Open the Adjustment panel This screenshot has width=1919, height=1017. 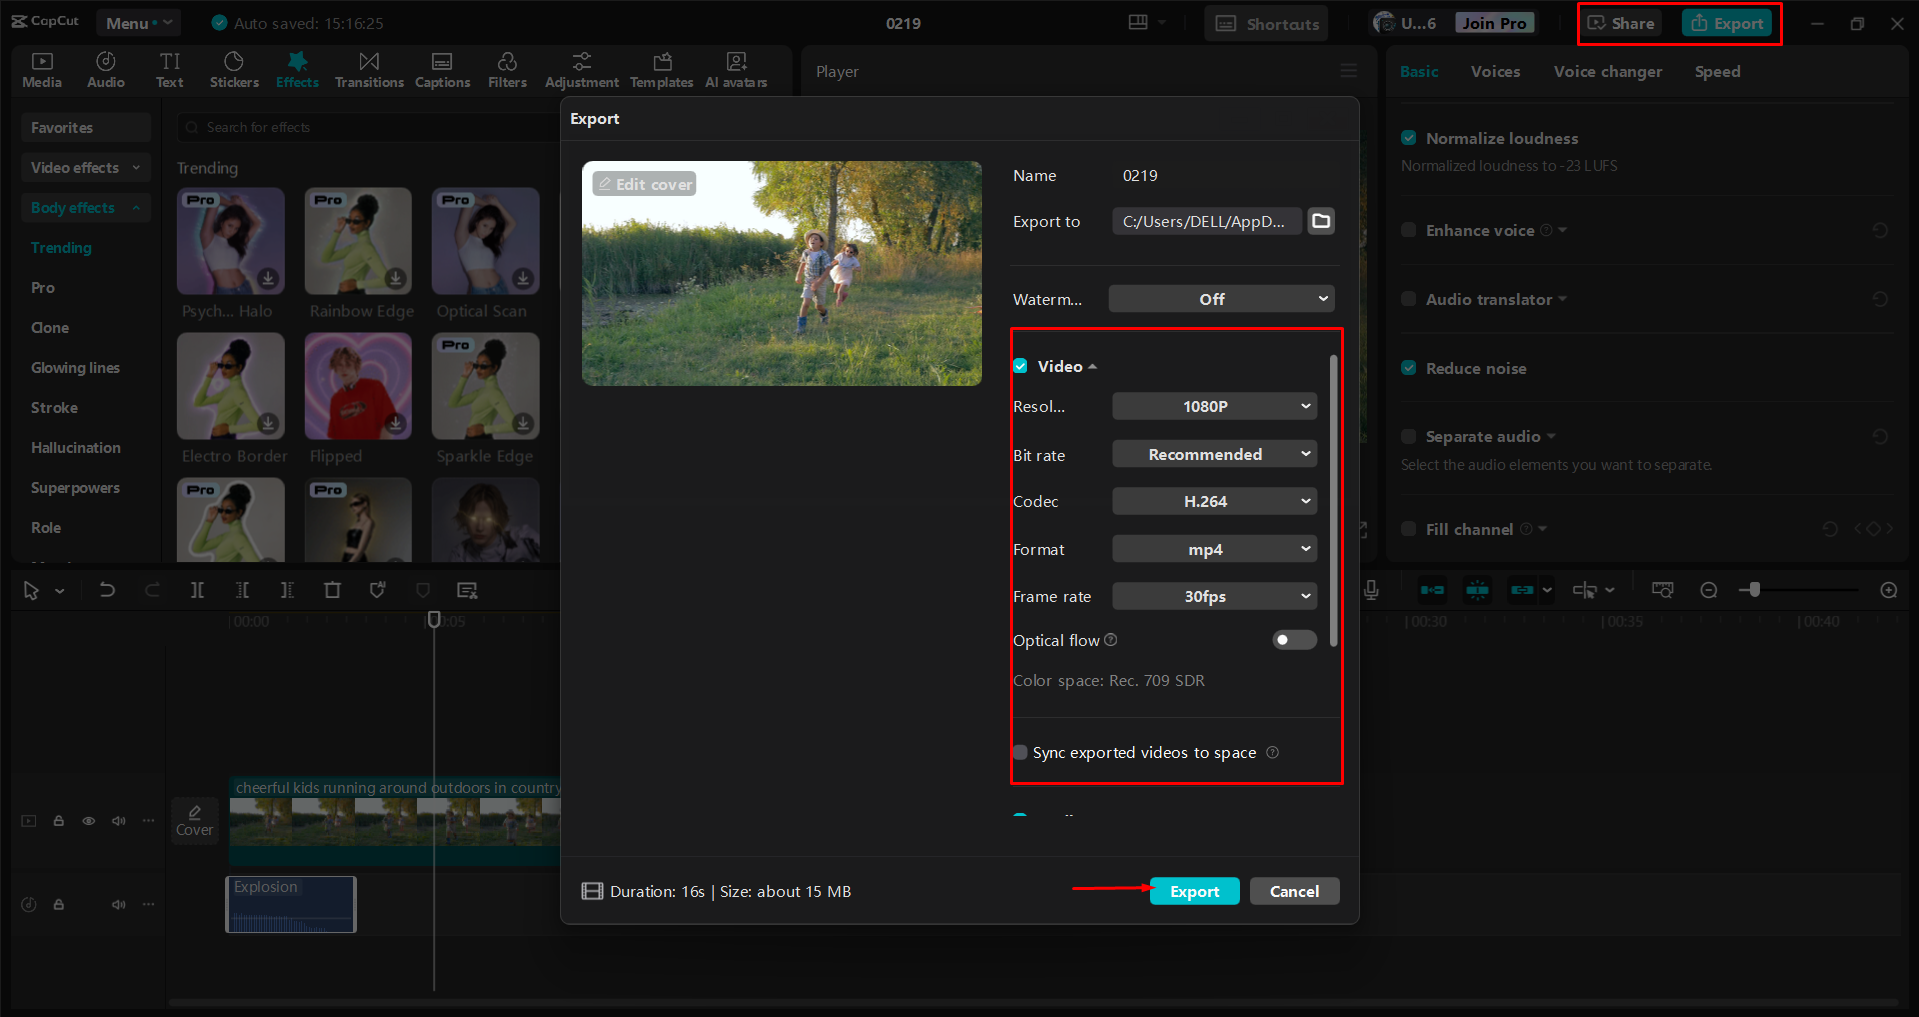coord(582,70)
